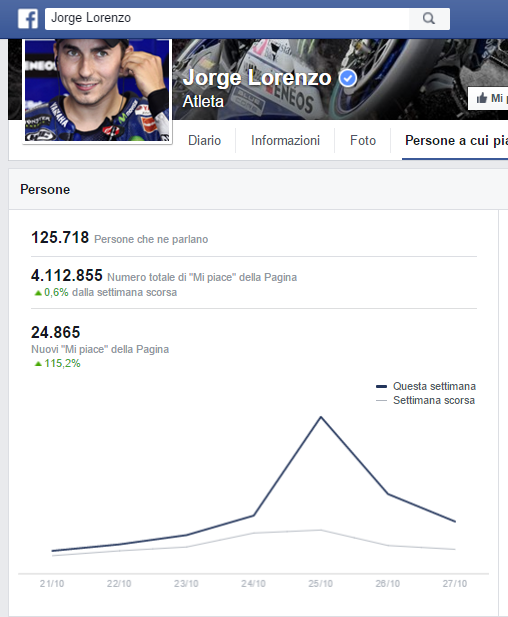Click the Persone che ne parlano label
This screenshot has height=617, width=508.
click(x=151, y=239)
